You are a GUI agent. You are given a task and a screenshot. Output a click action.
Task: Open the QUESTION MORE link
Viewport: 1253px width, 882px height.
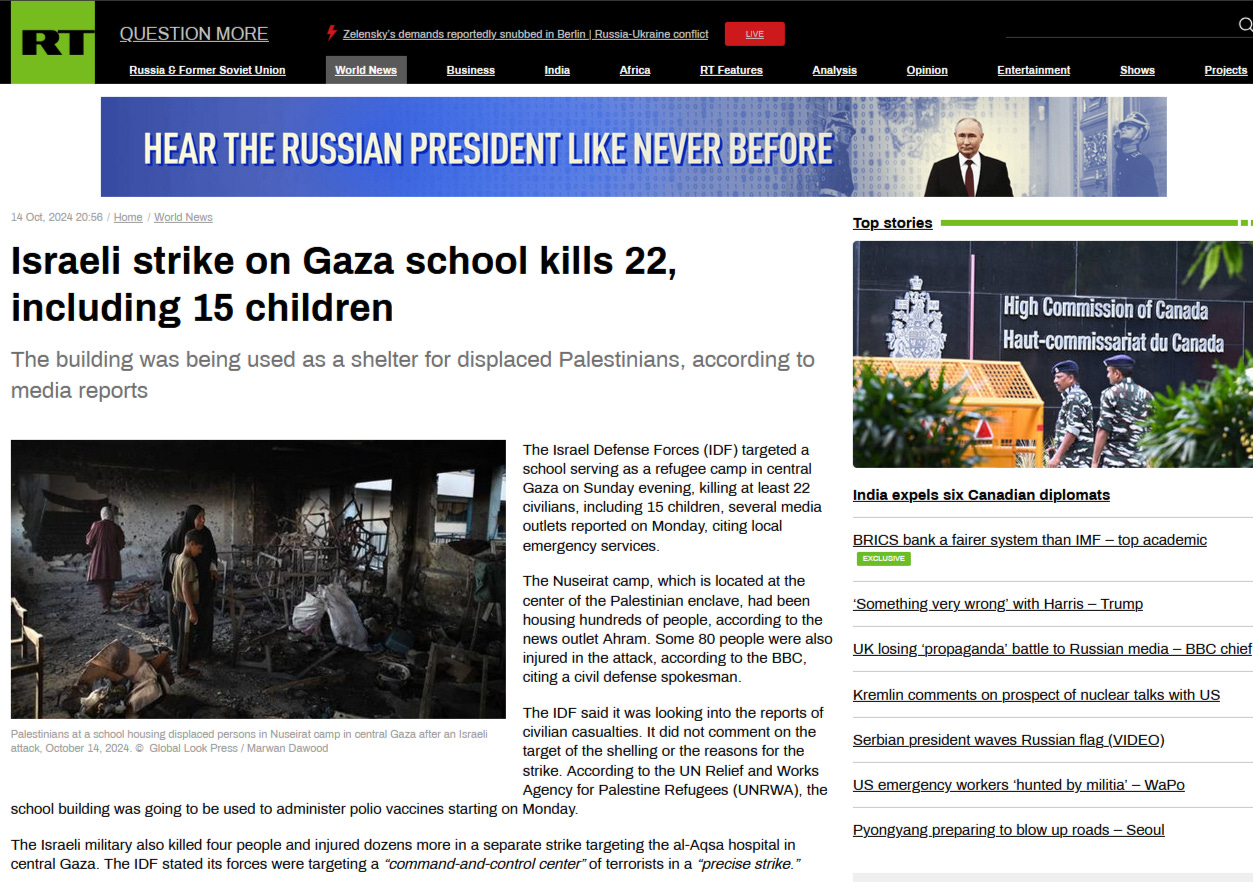(x=194, y=34)
